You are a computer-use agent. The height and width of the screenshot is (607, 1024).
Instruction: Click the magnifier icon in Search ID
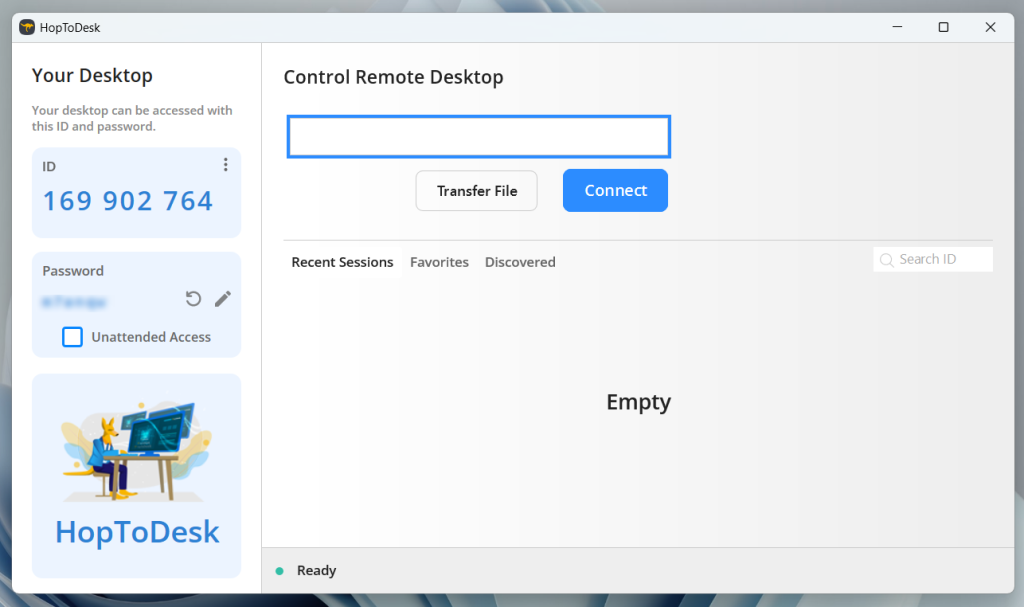click(x=886, y=260)
